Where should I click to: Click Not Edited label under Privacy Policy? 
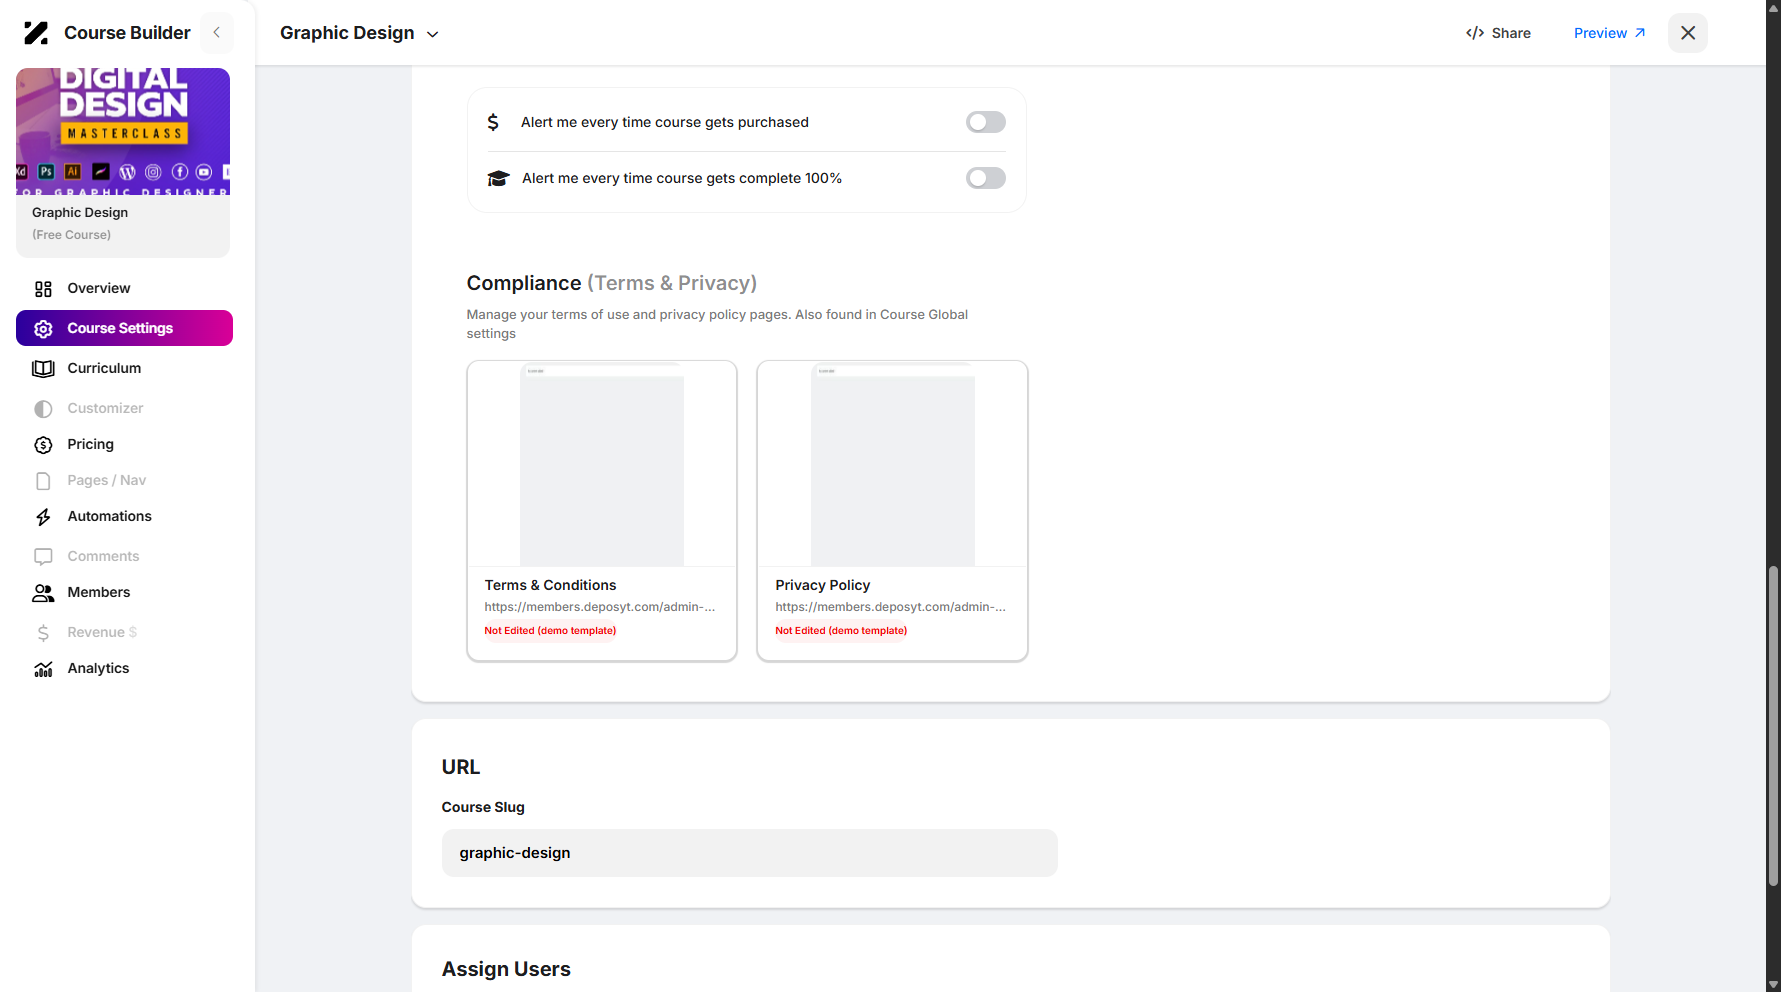click(x=841, y=631)
